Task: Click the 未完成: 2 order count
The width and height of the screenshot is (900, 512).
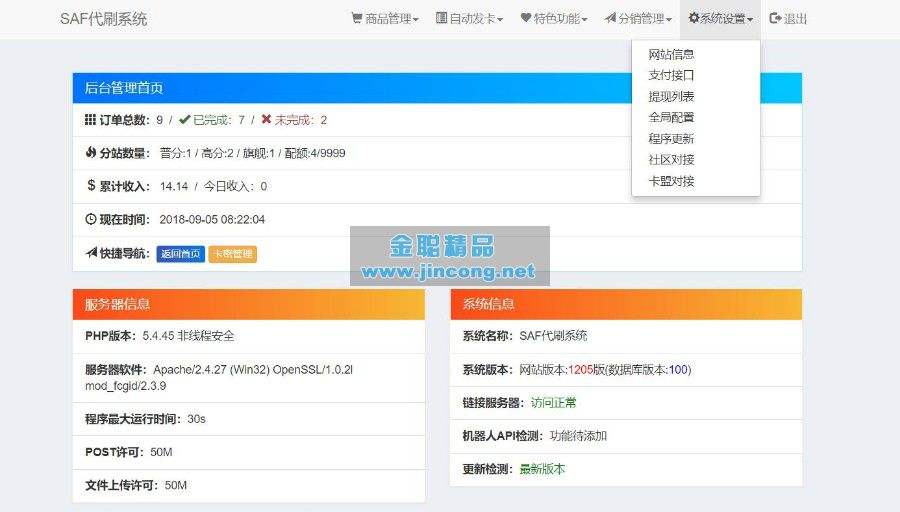Action: coord(301,120)
